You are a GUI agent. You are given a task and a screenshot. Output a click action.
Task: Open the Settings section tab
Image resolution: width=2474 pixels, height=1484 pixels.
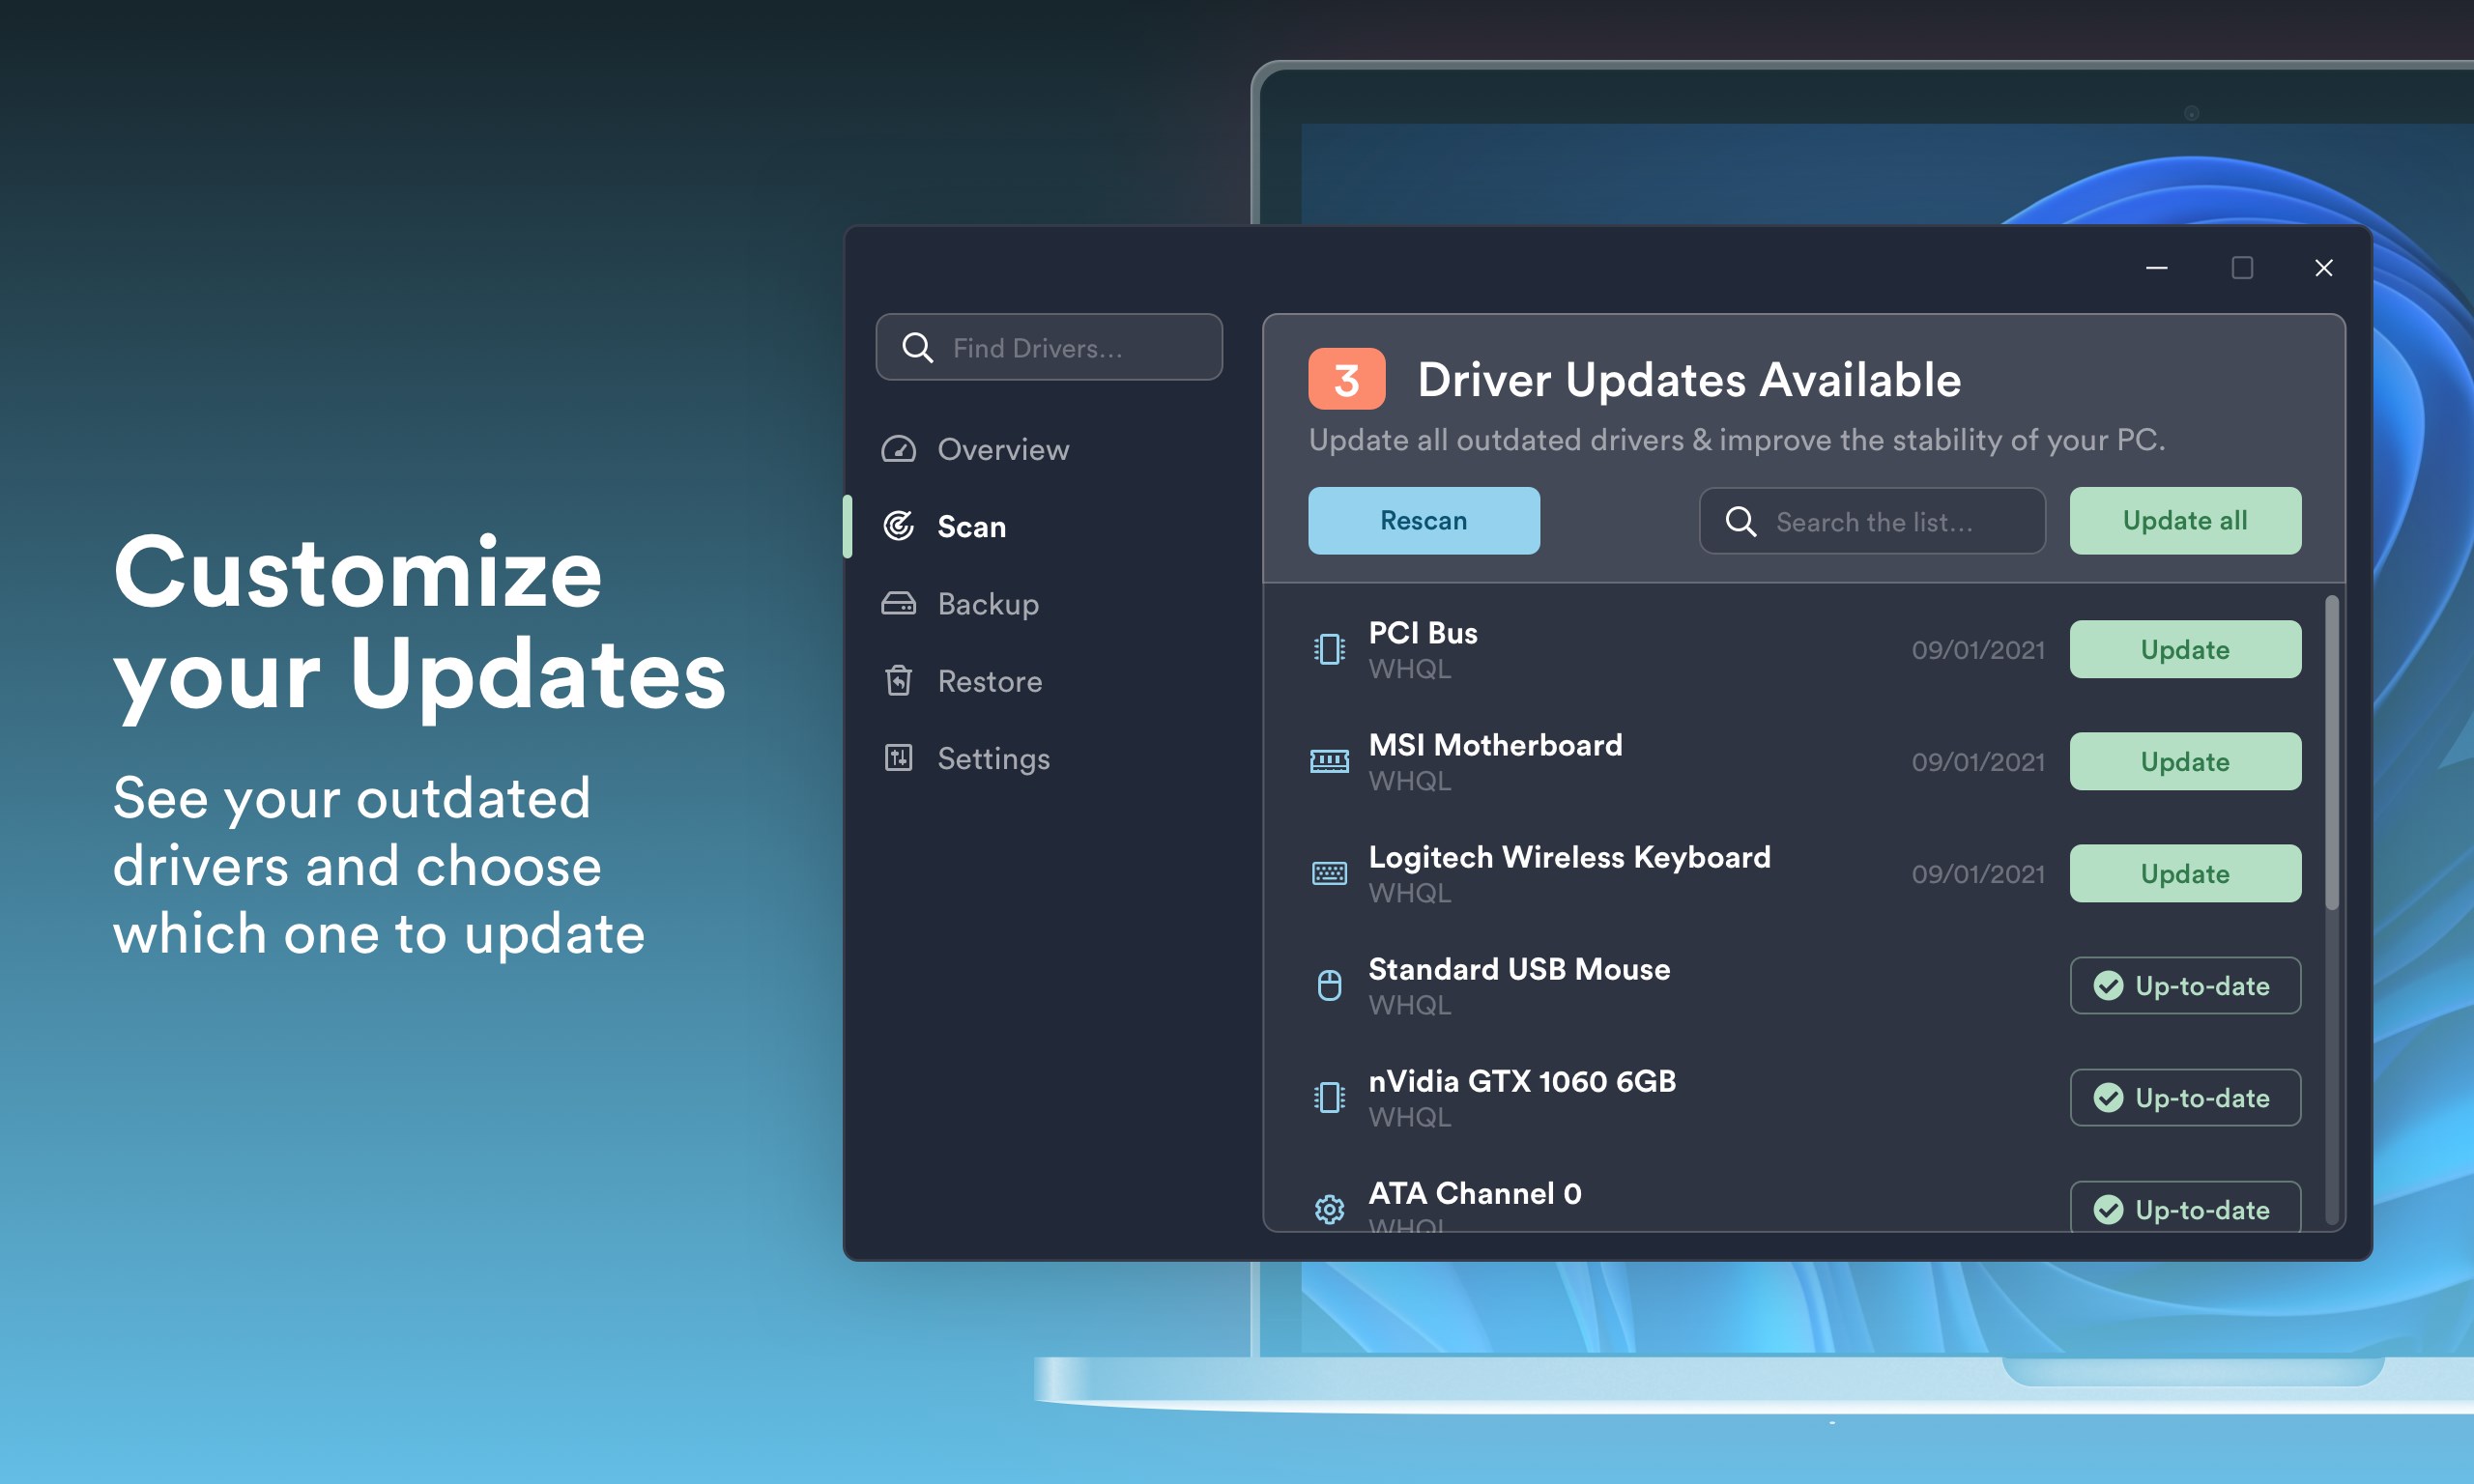[994, 756]
